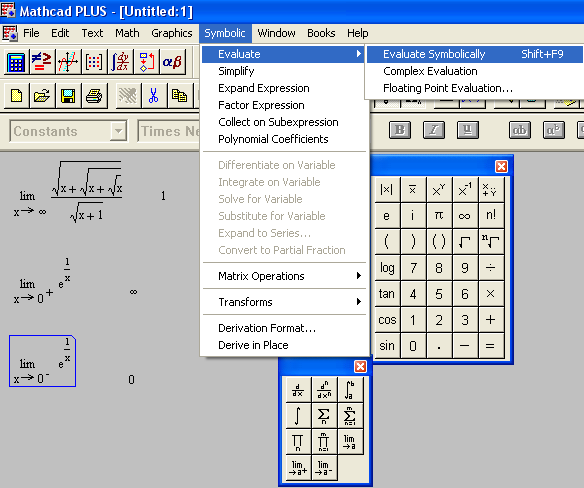Image resolution: width=584 pixels, height=488 pixels.
Task: Click the cos function button
Action: (x=387, y=320)
